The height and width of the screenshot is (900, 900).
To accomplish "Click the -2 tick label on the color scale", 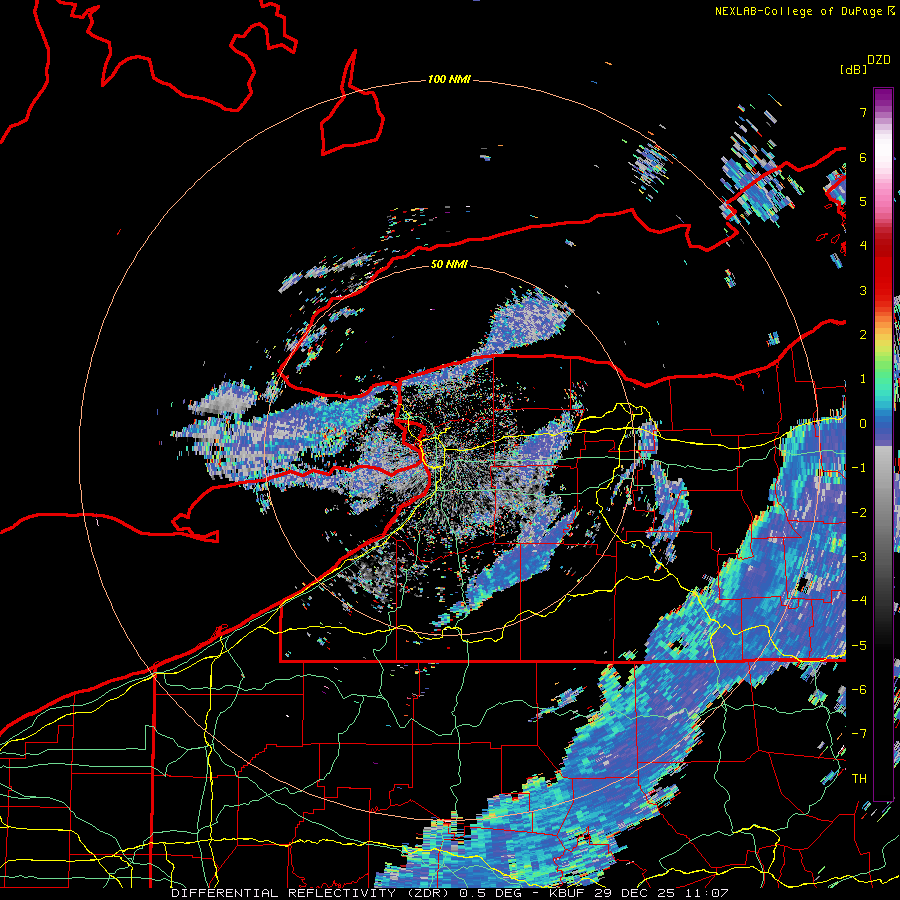I will pos(859,513).
